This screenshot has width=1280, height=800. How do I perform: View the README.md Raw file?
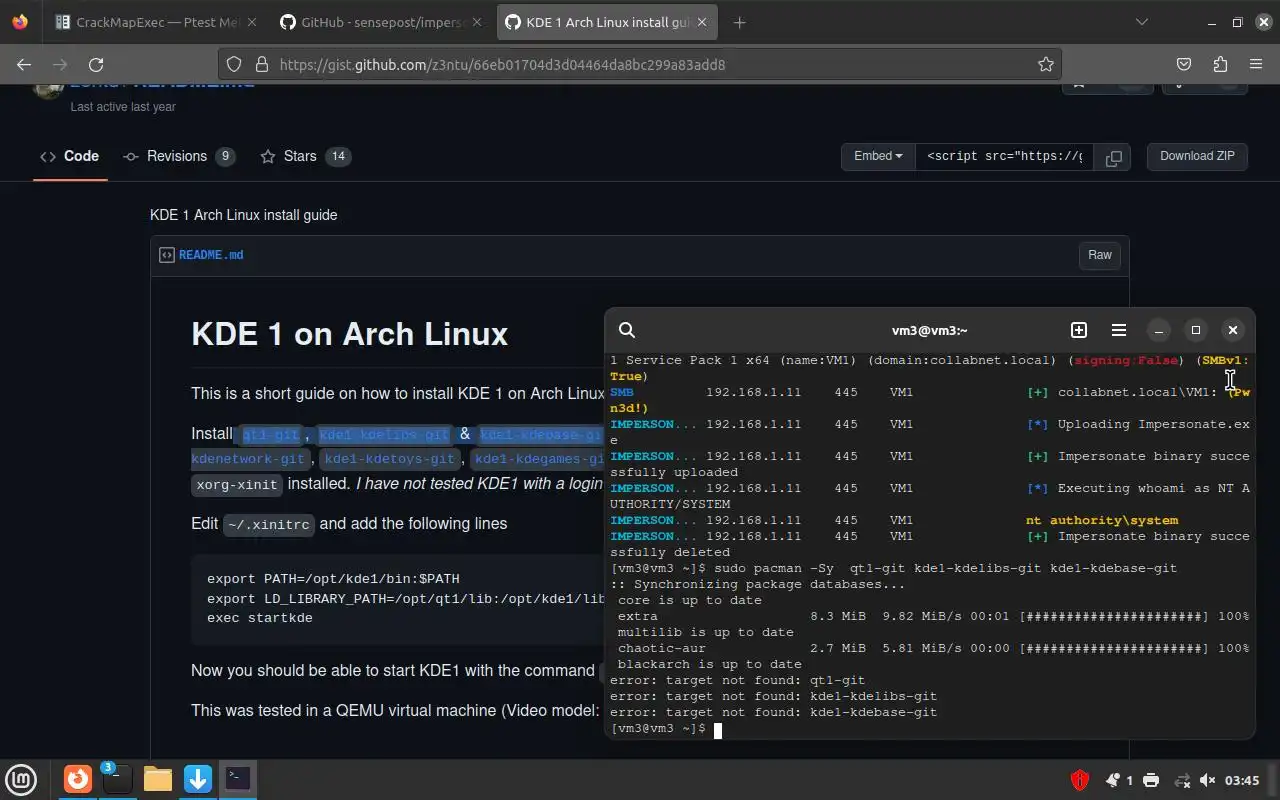point(1100,255)
